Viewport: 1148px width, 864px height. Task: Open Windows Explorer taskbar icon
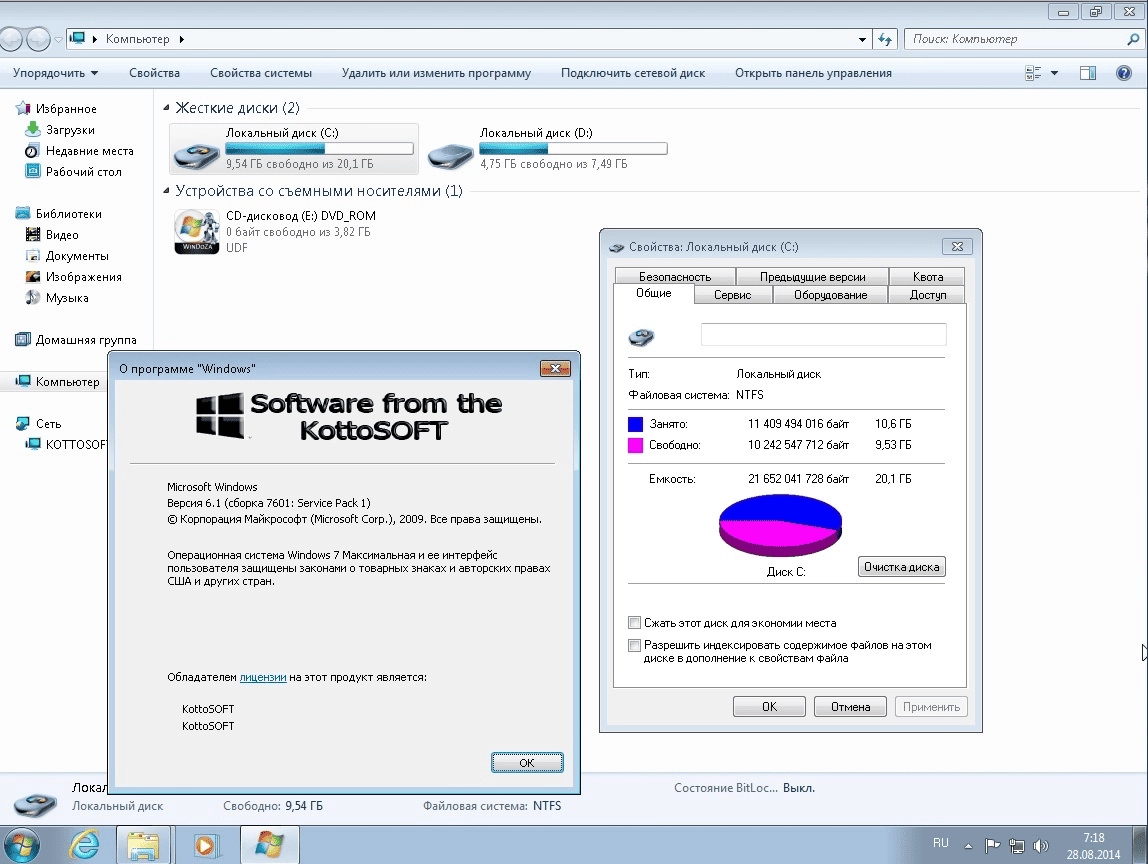[144, 846]
